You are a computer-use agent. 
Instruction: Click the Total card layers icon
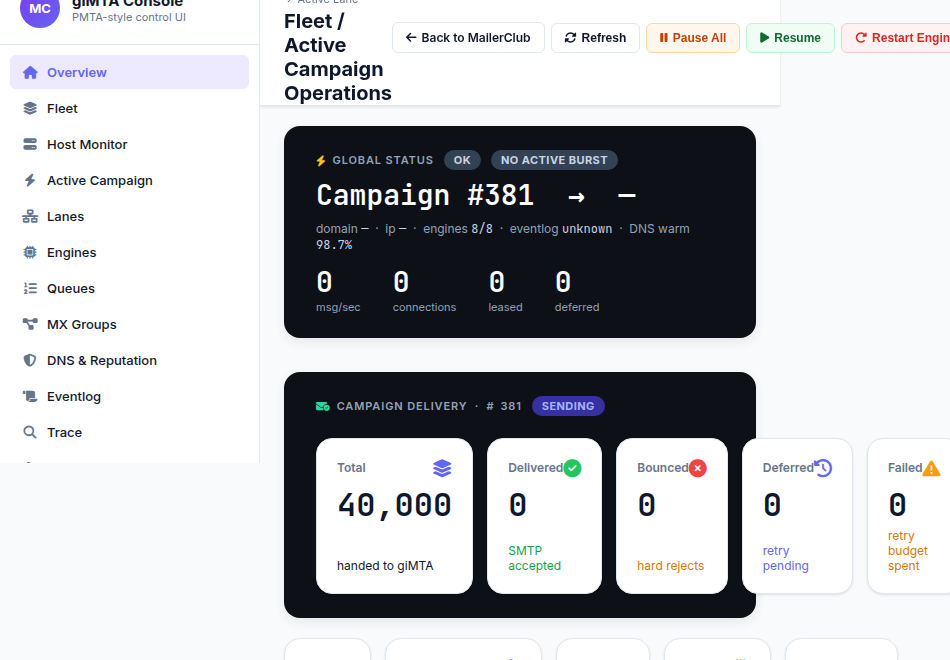(x=442, y=468)
